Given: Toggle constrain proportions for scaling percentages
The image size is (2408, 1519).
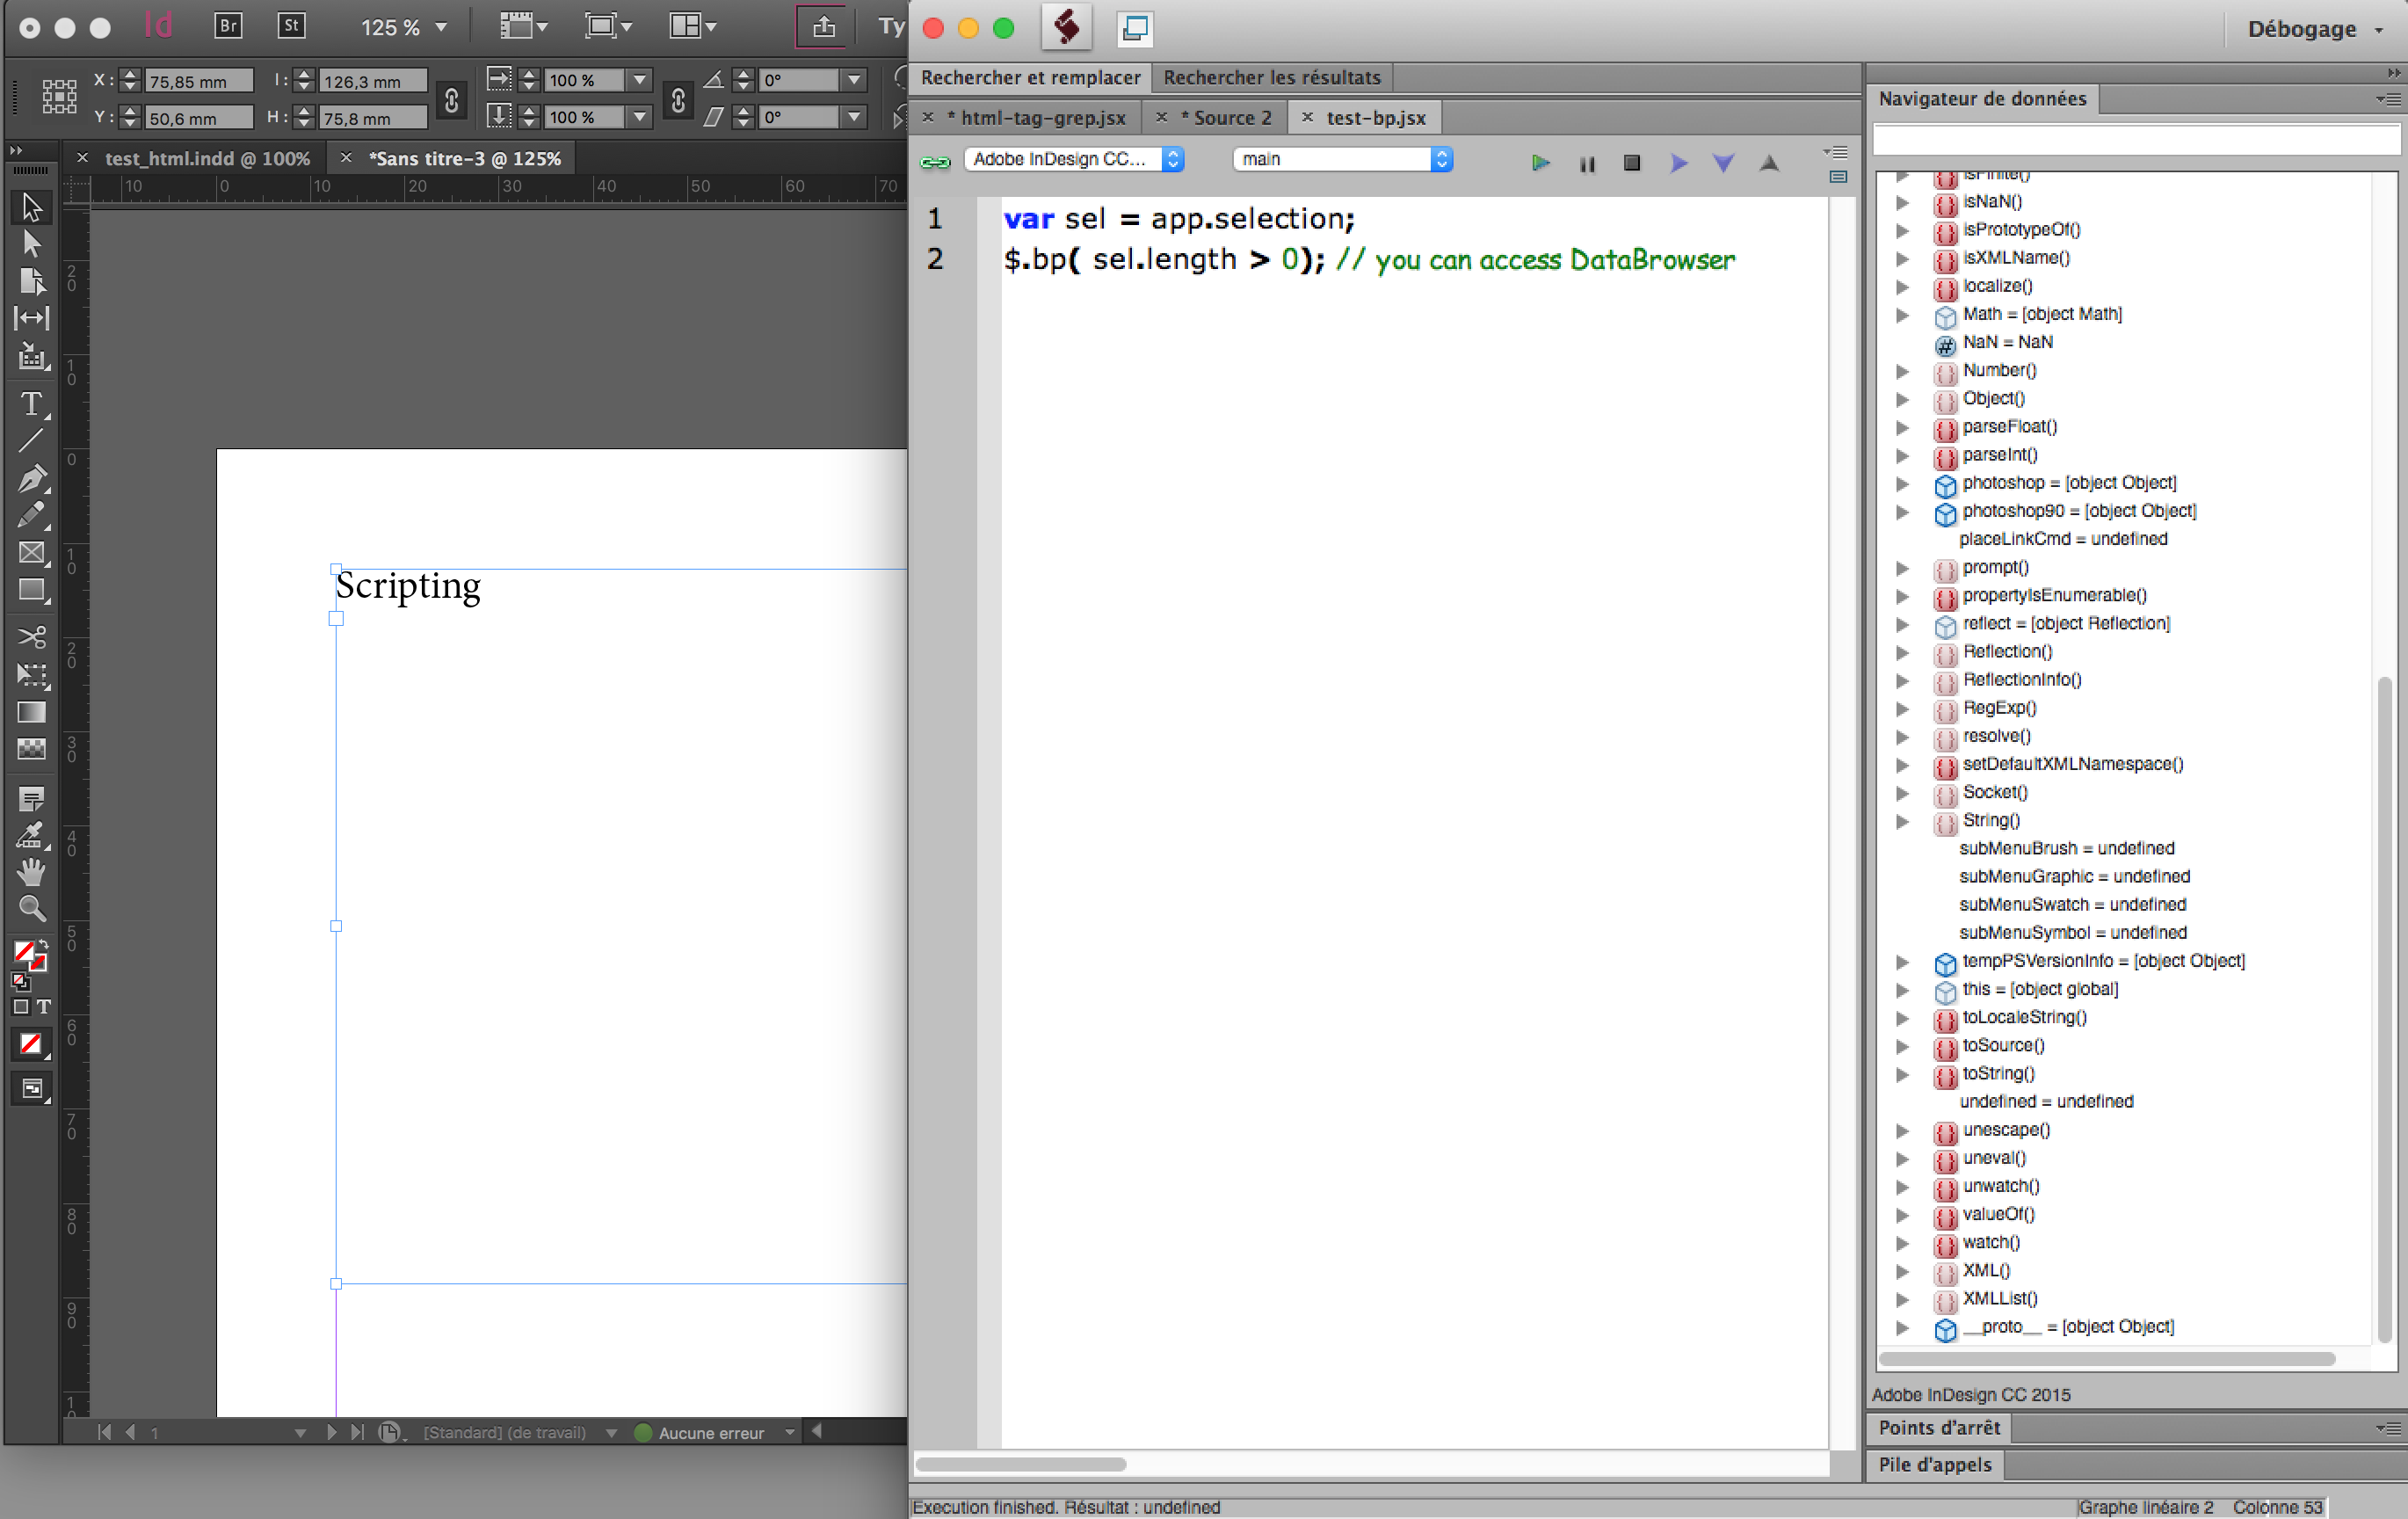Looking at the screenshot, I should (x=678, y=100).
